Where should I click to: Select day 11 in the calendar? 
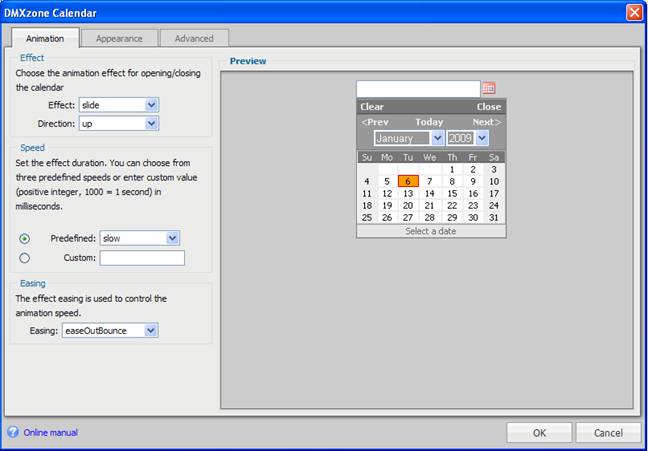pos(367,193)
